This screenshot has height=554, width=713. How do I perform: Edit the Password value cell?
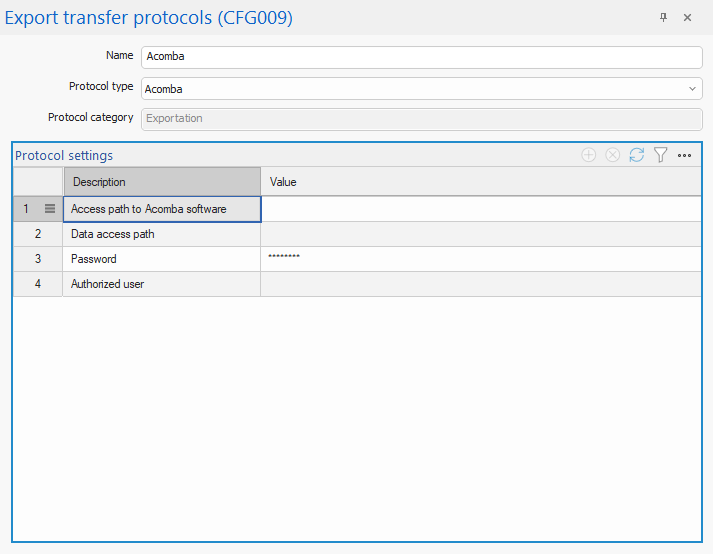pyautogui.click(x=480, y=259)
